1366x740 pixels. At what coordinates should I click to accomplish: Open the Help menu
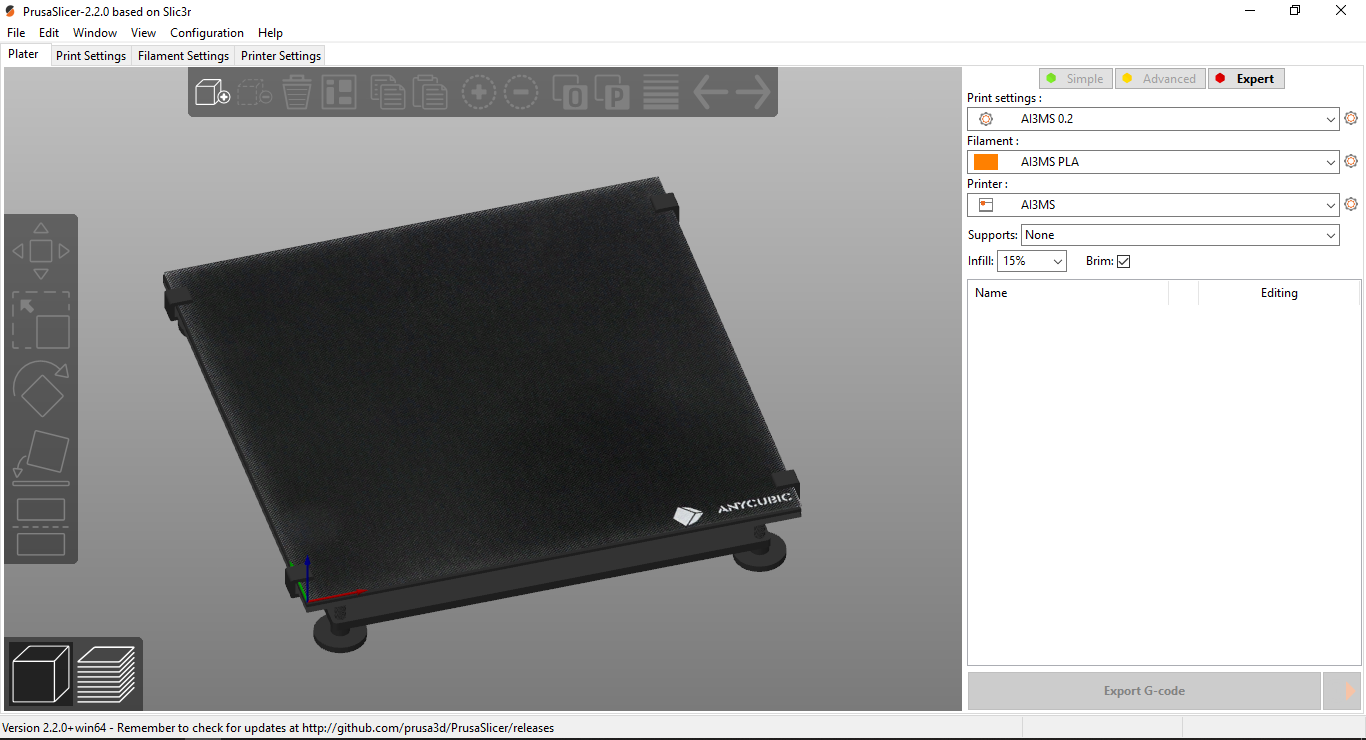(270, 33)
